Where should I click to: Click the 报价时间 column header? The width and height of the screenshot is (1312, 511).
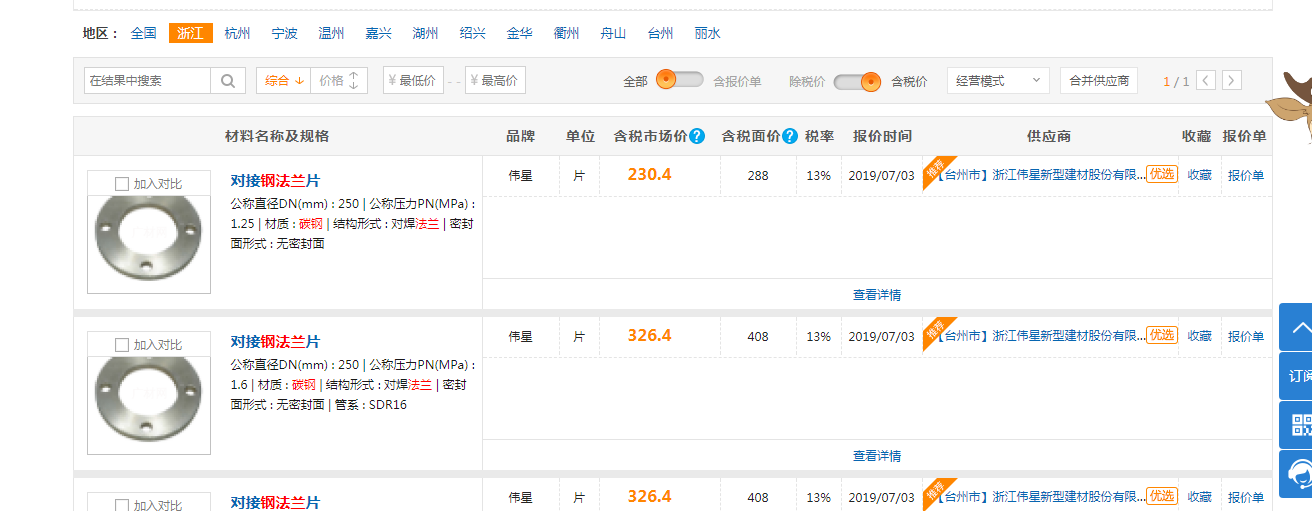coord(882,136)
